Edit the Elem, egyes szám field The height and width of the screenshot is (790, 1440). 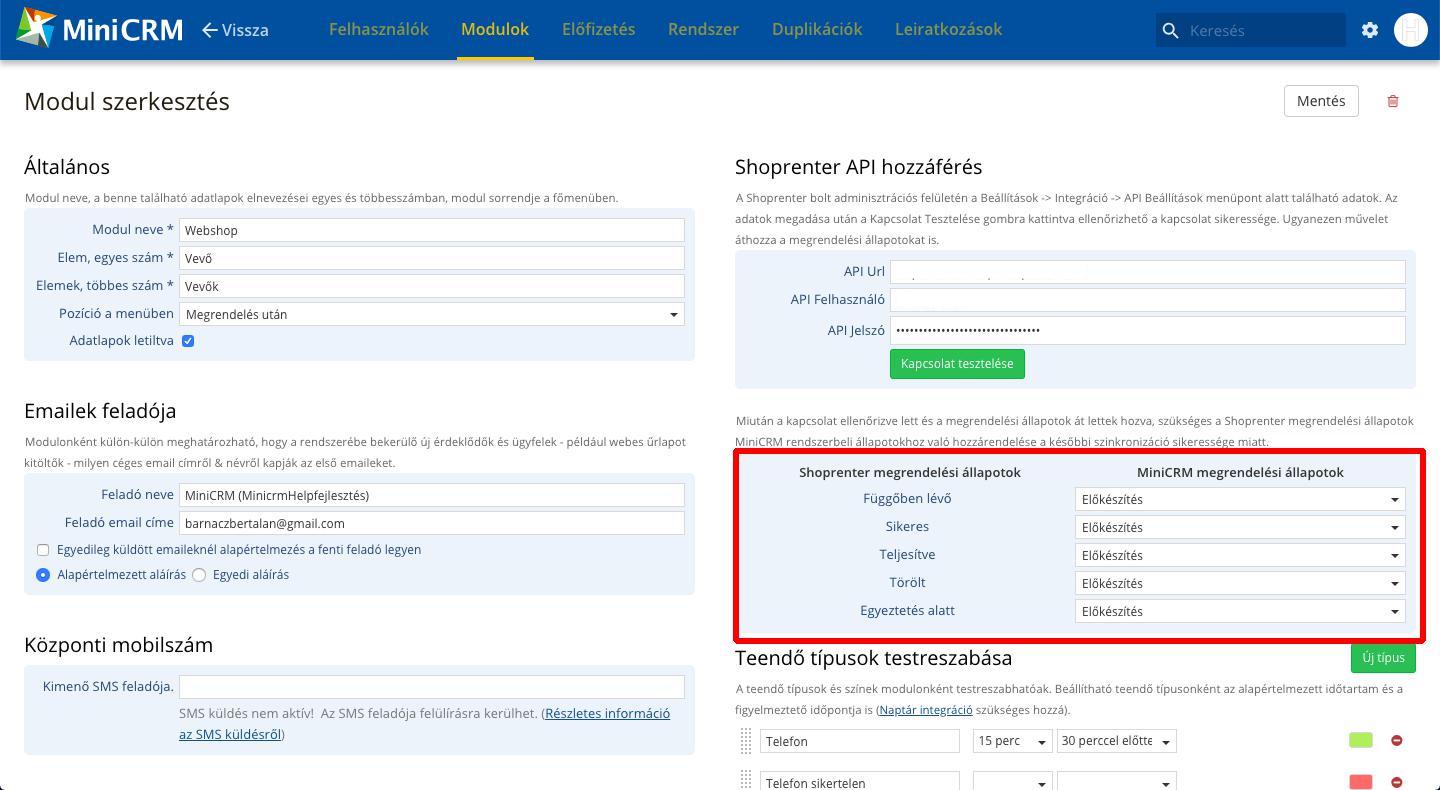[x=432, y=258]
